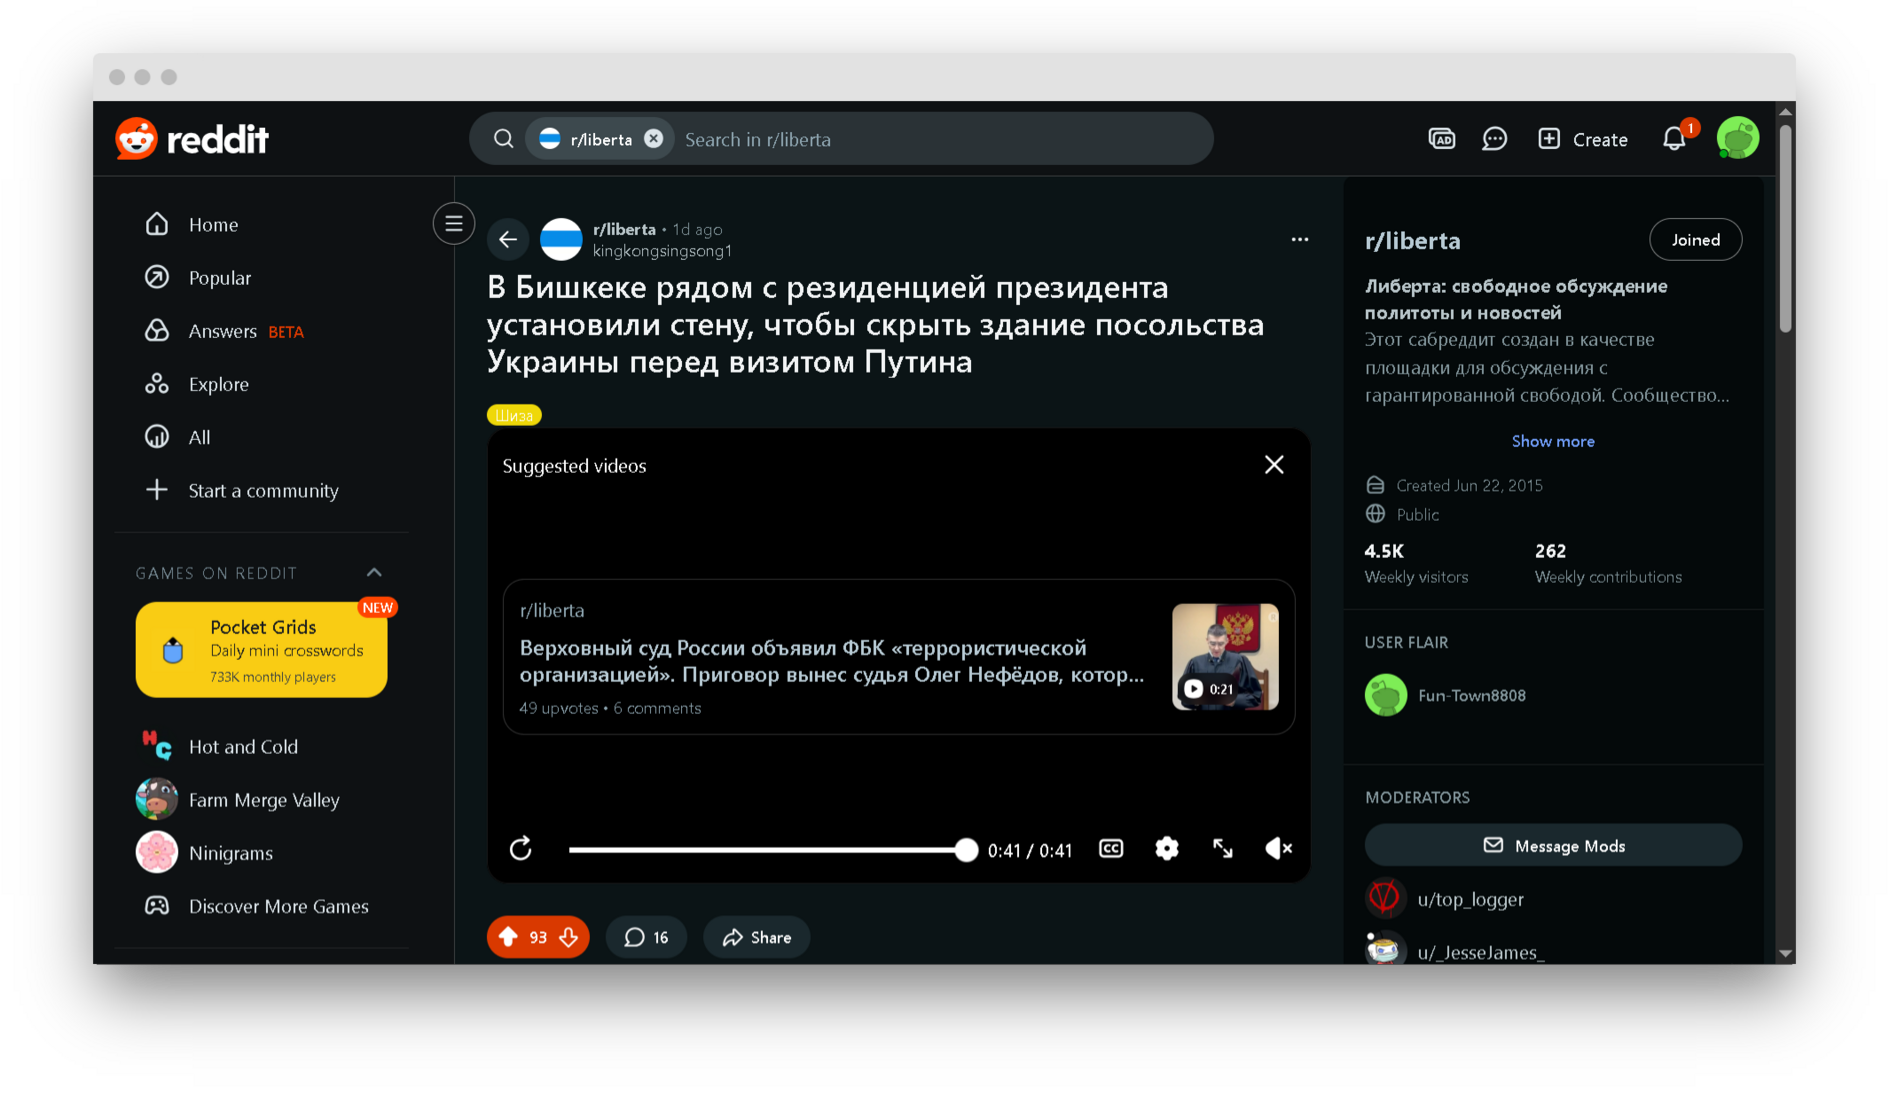
Task: Open Explore in the left navigation
Action: (218, 384)
